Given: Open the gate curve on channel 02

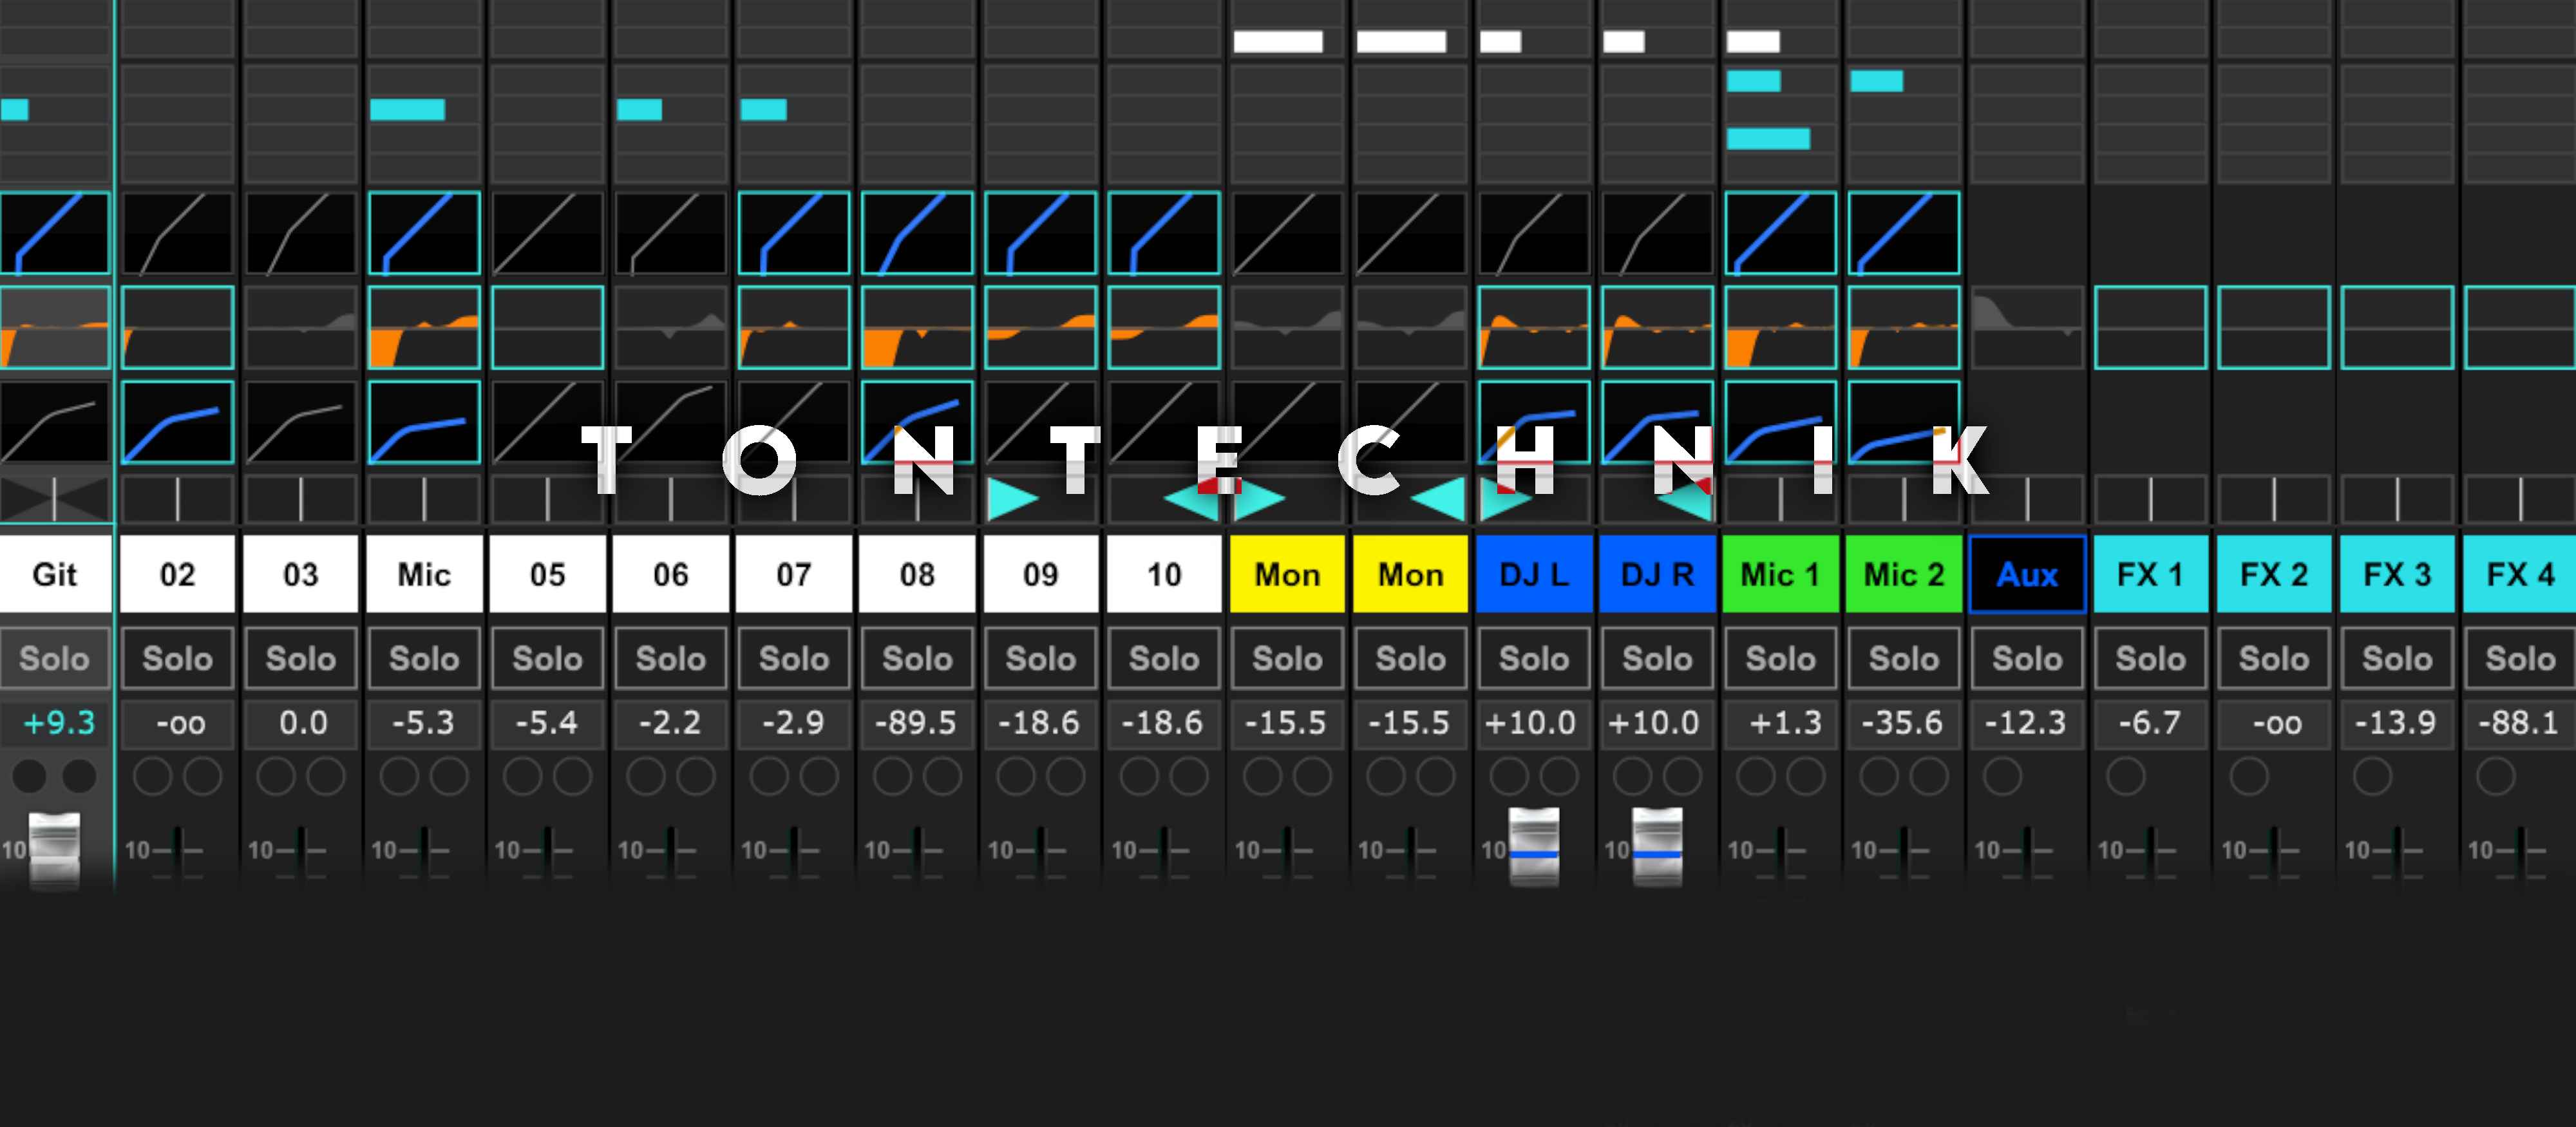Looking at the screenshot, I should tap(178, 233).
